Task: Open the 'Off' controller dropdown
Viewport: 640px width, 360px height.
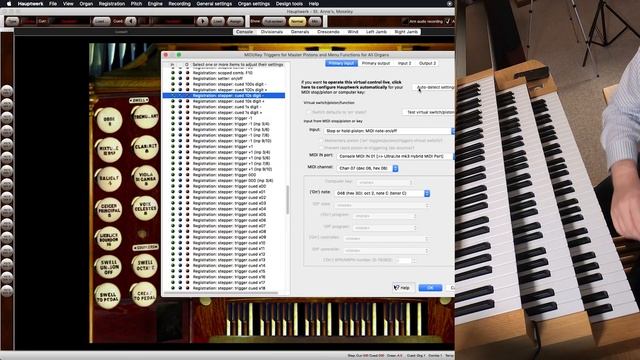Action: (386, 251)
